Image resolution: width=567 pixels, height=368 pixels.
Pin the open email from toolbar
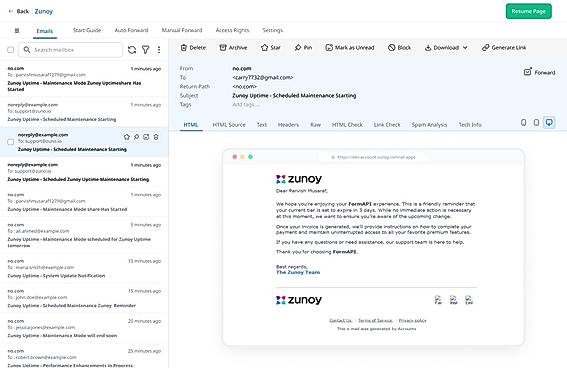tap(303, 47)
